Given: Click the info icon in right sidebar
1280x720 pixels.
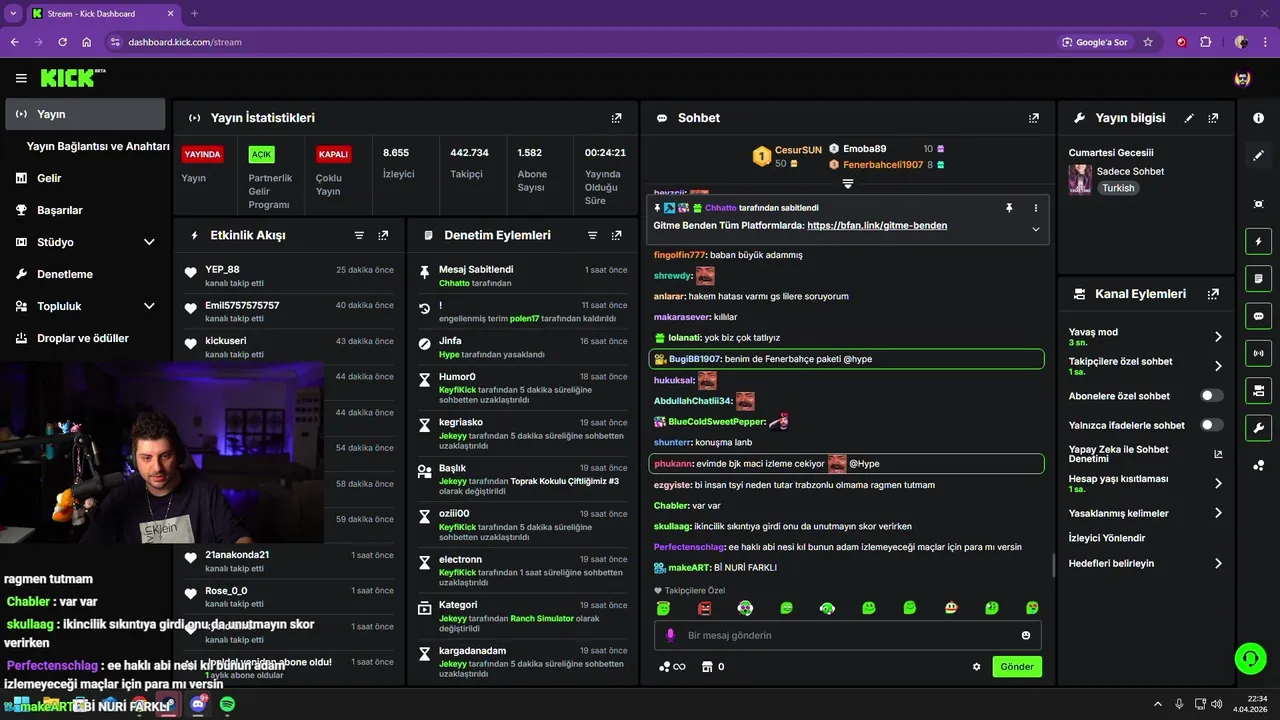Looking at the screenshot, I should (1258, 118).
